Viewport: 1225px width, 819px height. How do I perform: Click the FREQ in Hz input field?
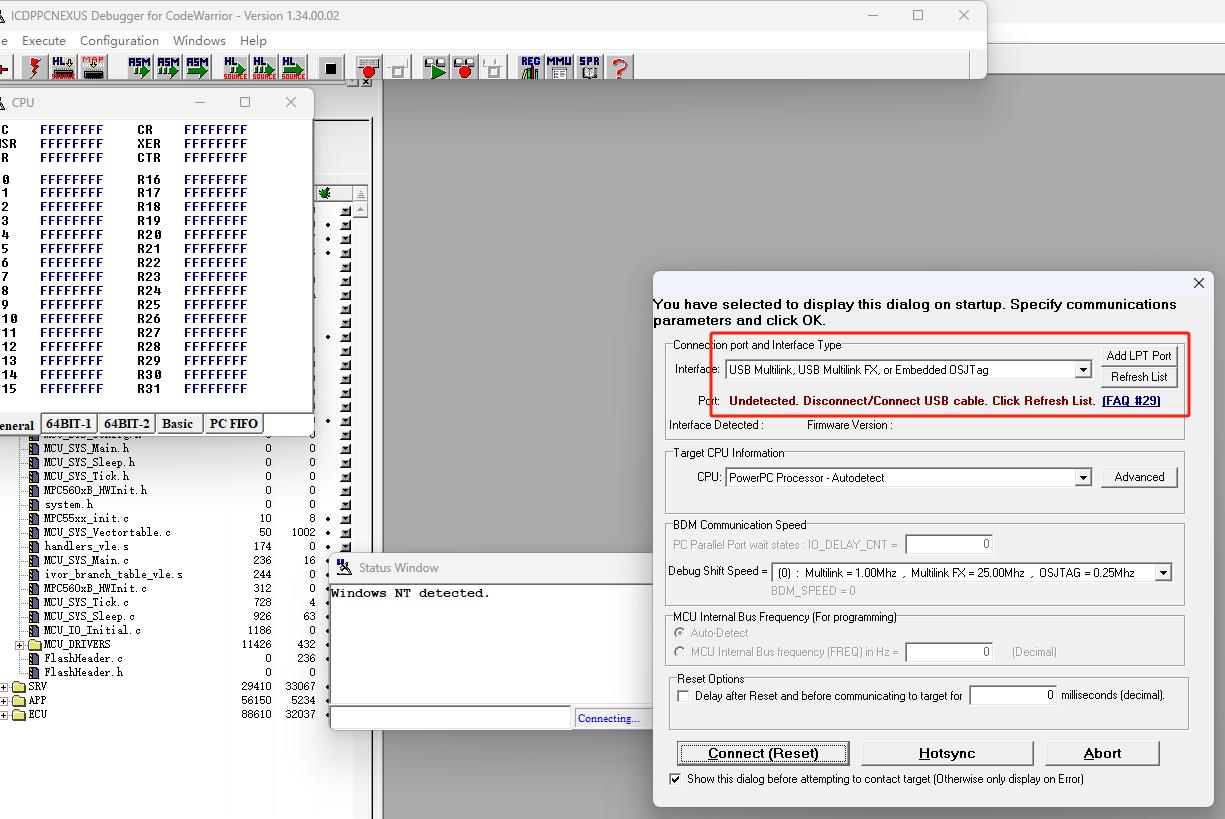tap(949, 652)
